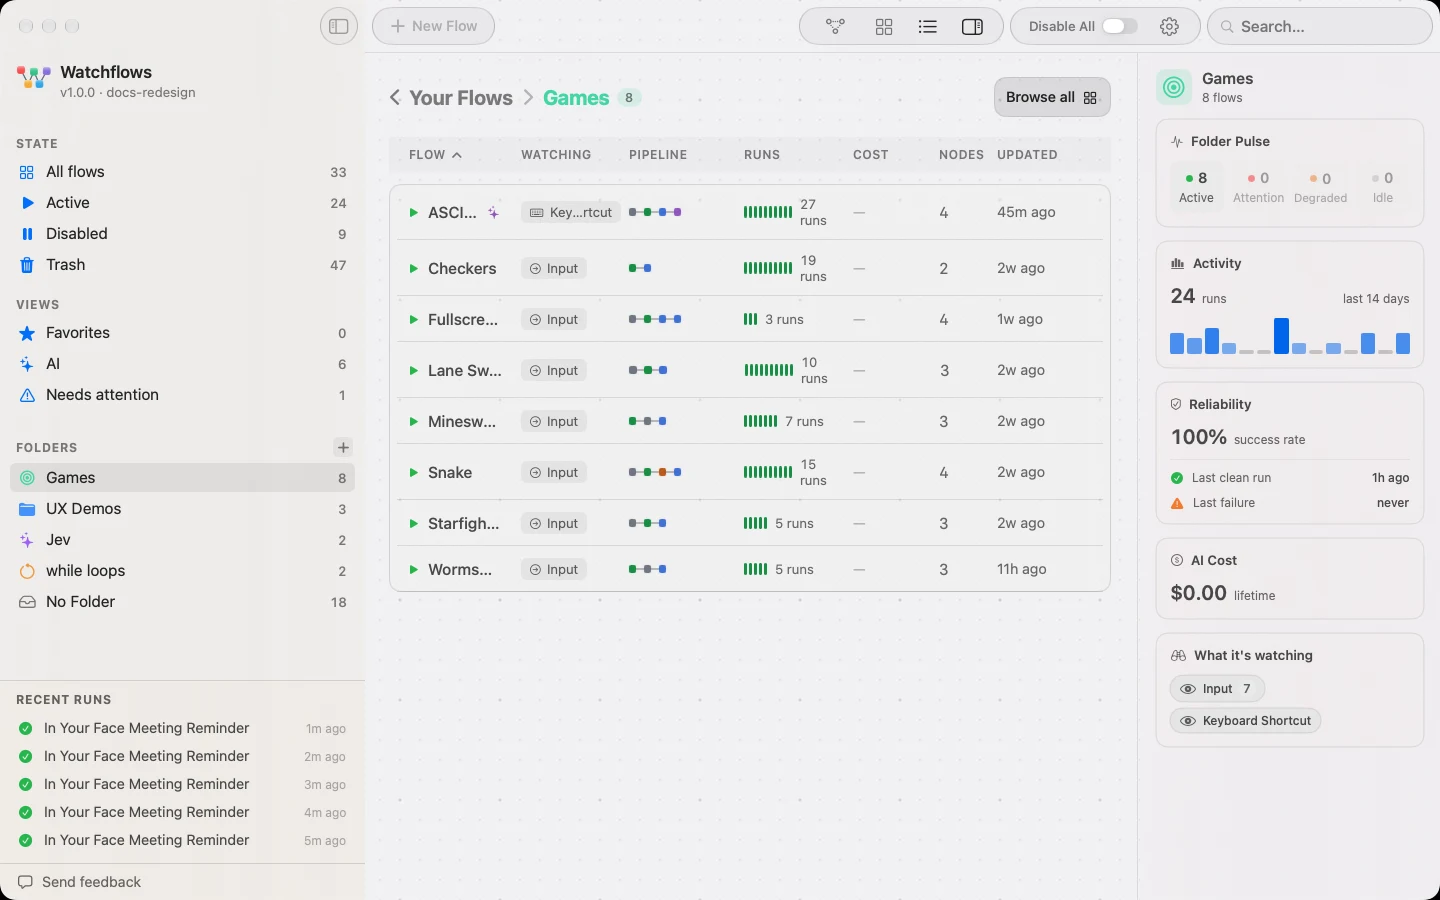Select All flows in sidebar
This screenshot has height=900, width=1440.
click(x=182, y=172)
